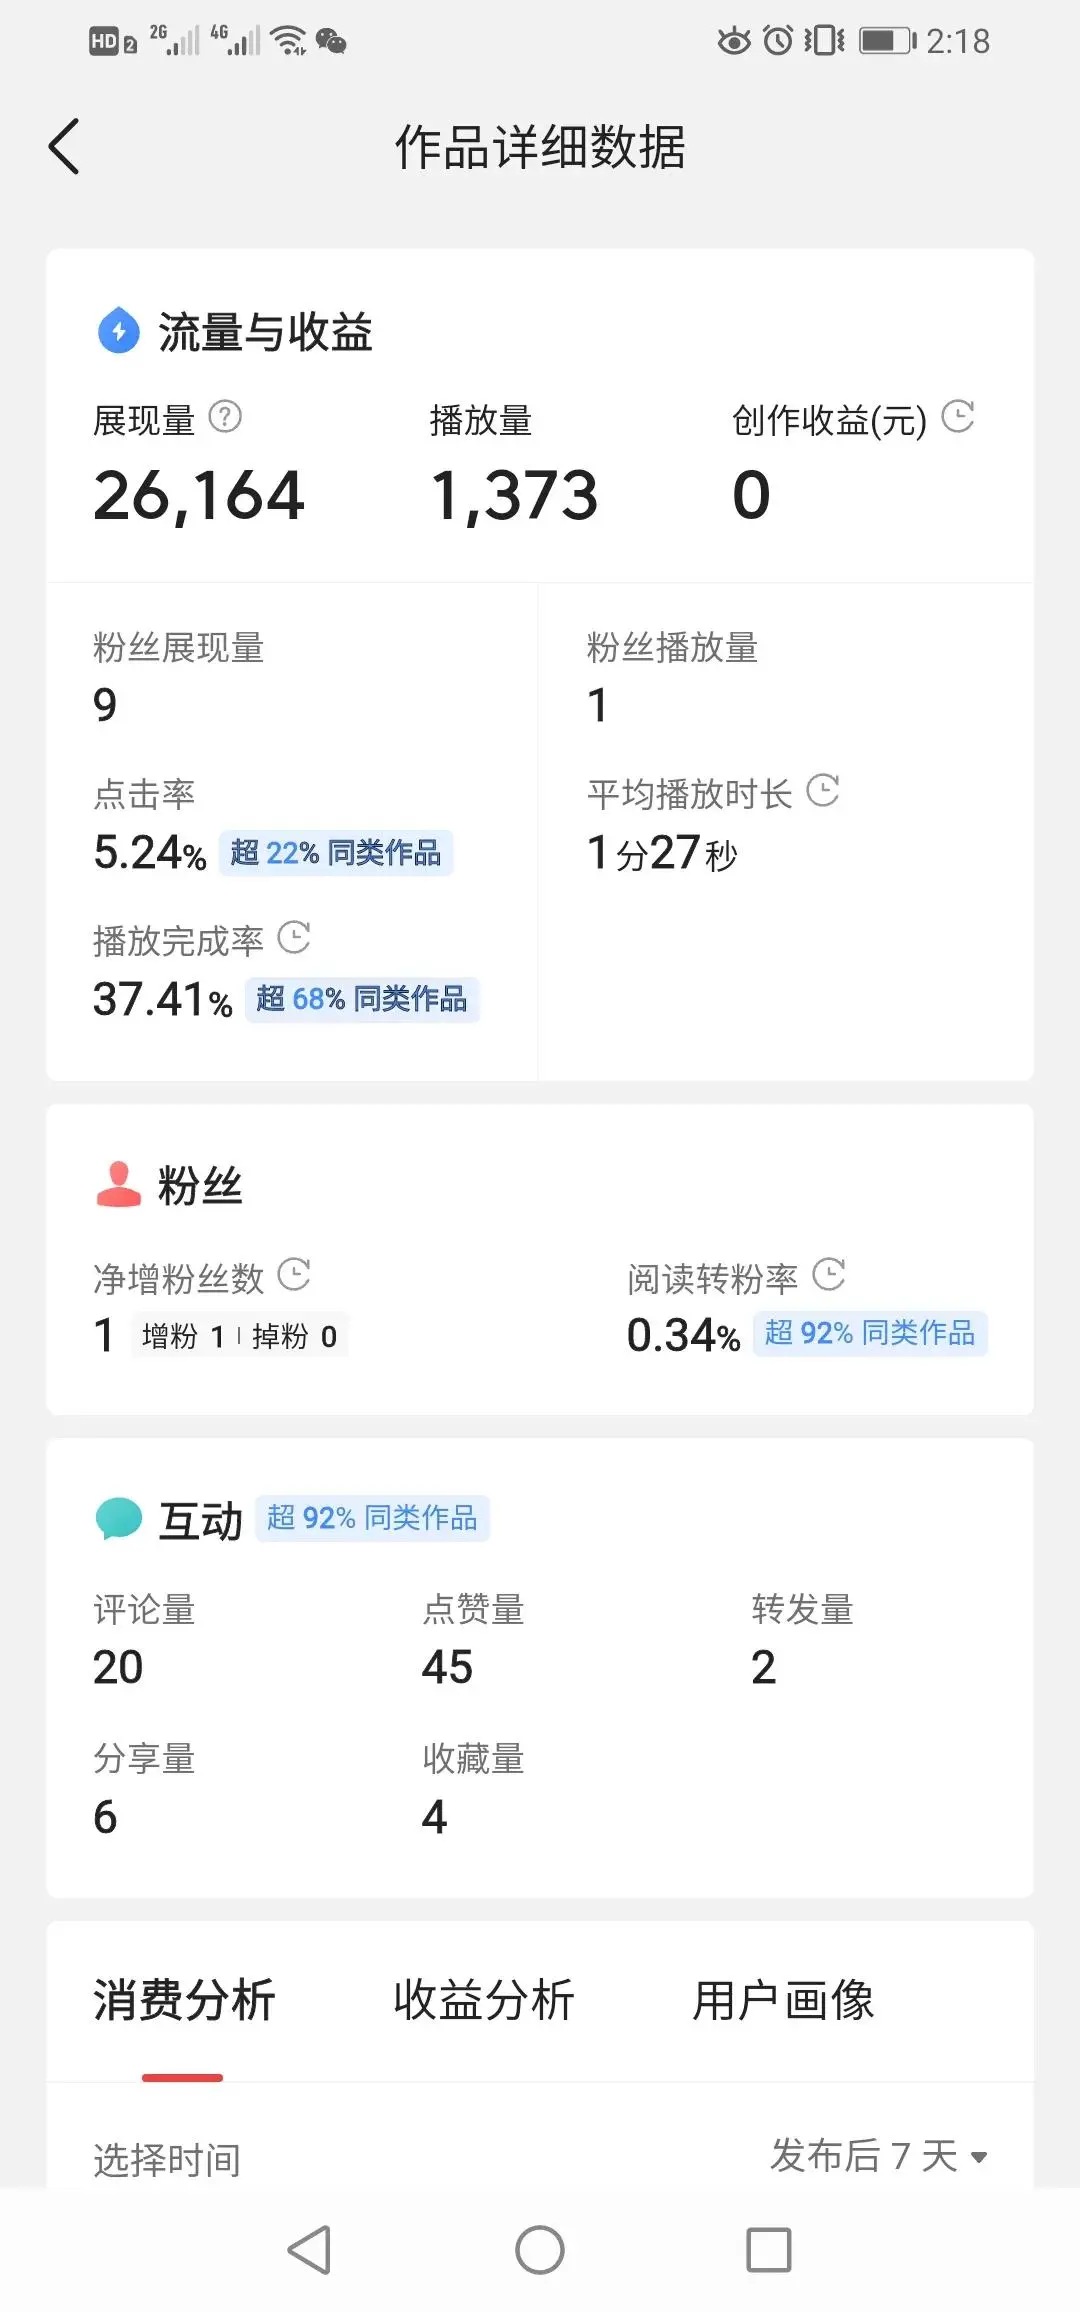Tap the question mark beside 展现量
The width and height of the screenshot is (1080, 2312).
point(225,417)
